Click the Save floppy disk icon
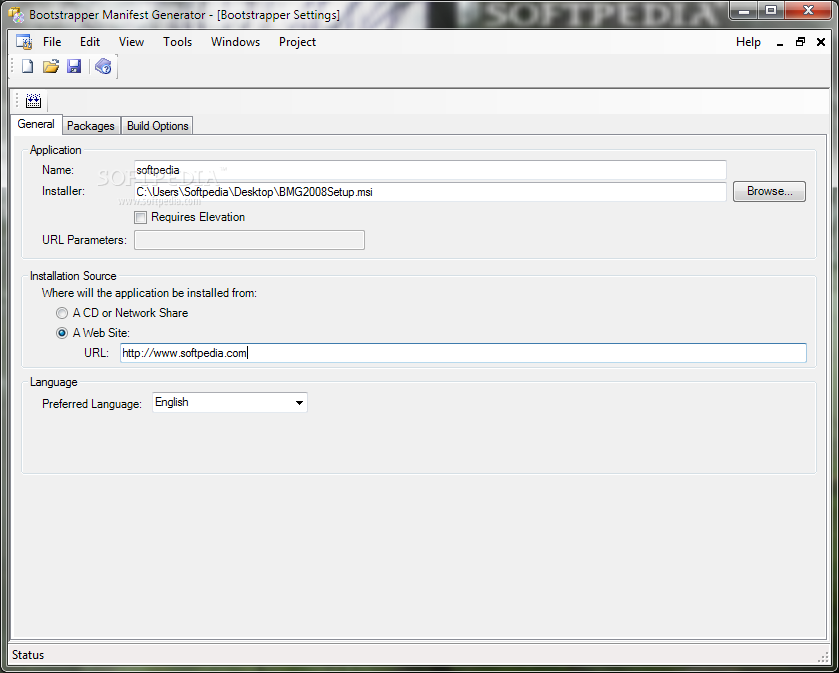The width and height of the screenshot is (839, 673). pos(74,66)
